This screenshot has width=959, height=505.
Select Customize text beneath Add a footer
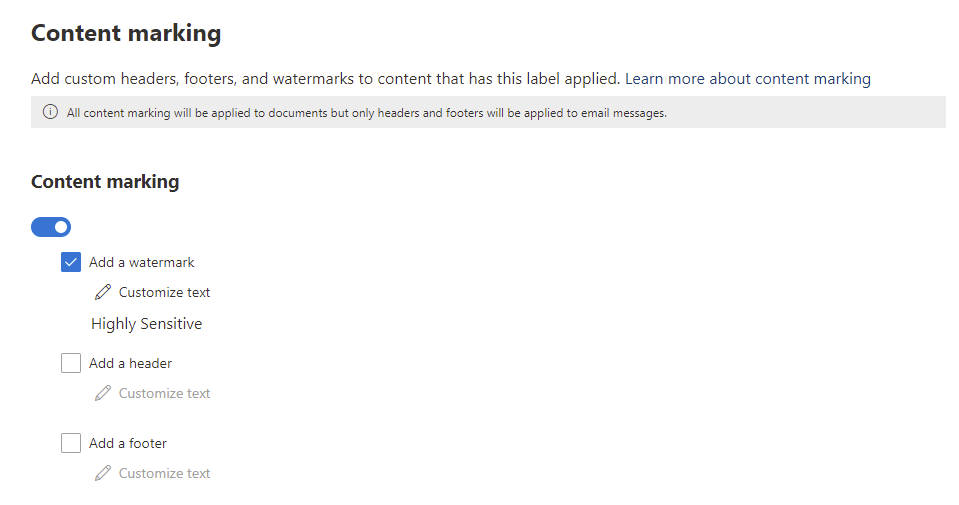(164, 473)
